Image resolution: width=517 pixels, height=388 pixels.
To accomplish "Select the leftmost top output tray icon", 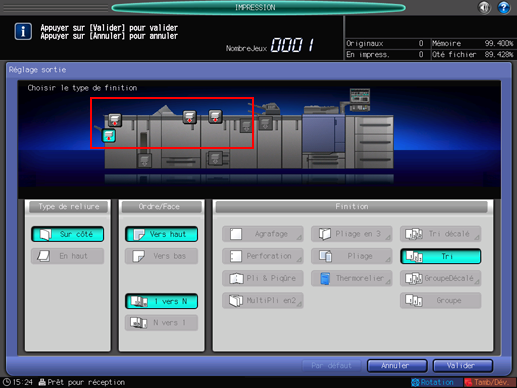I will tap(115, 120).
